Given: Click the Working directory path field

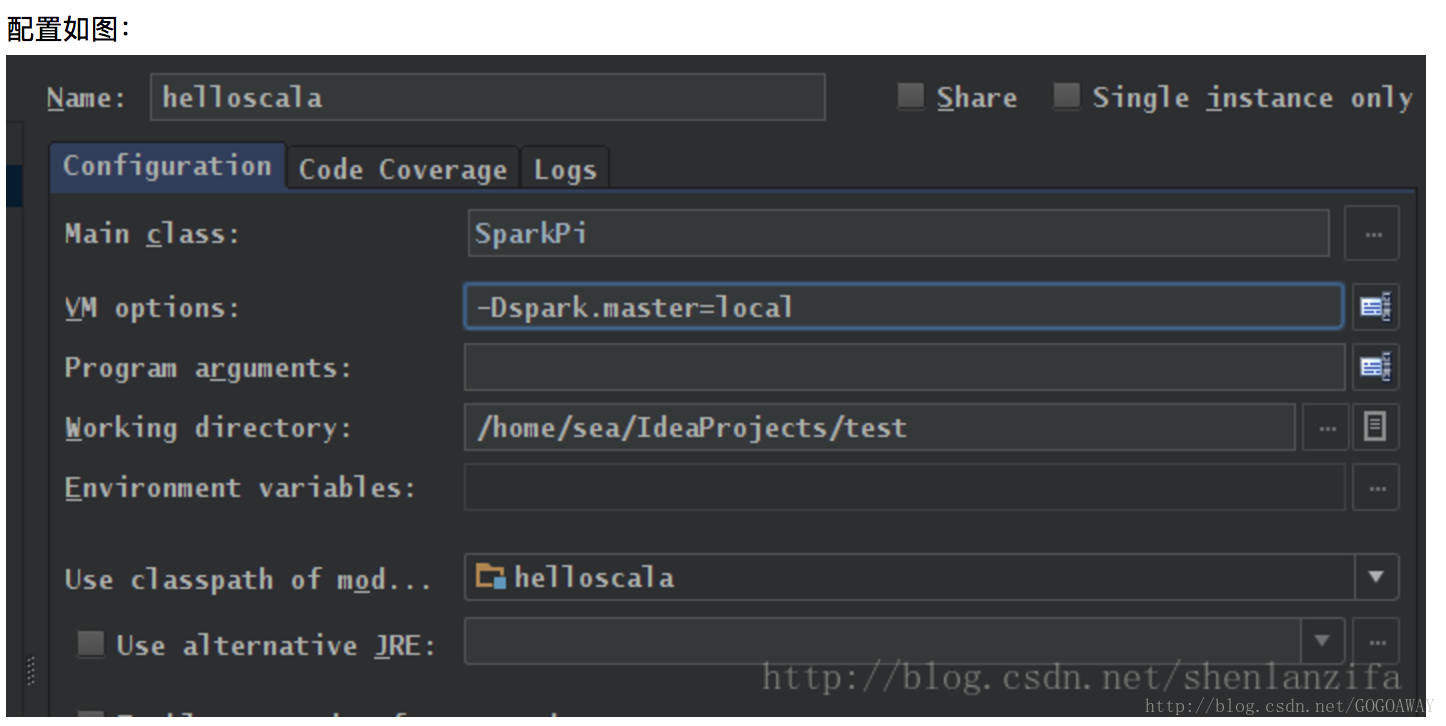Looking at the screenshot, I should click(880, 427).
